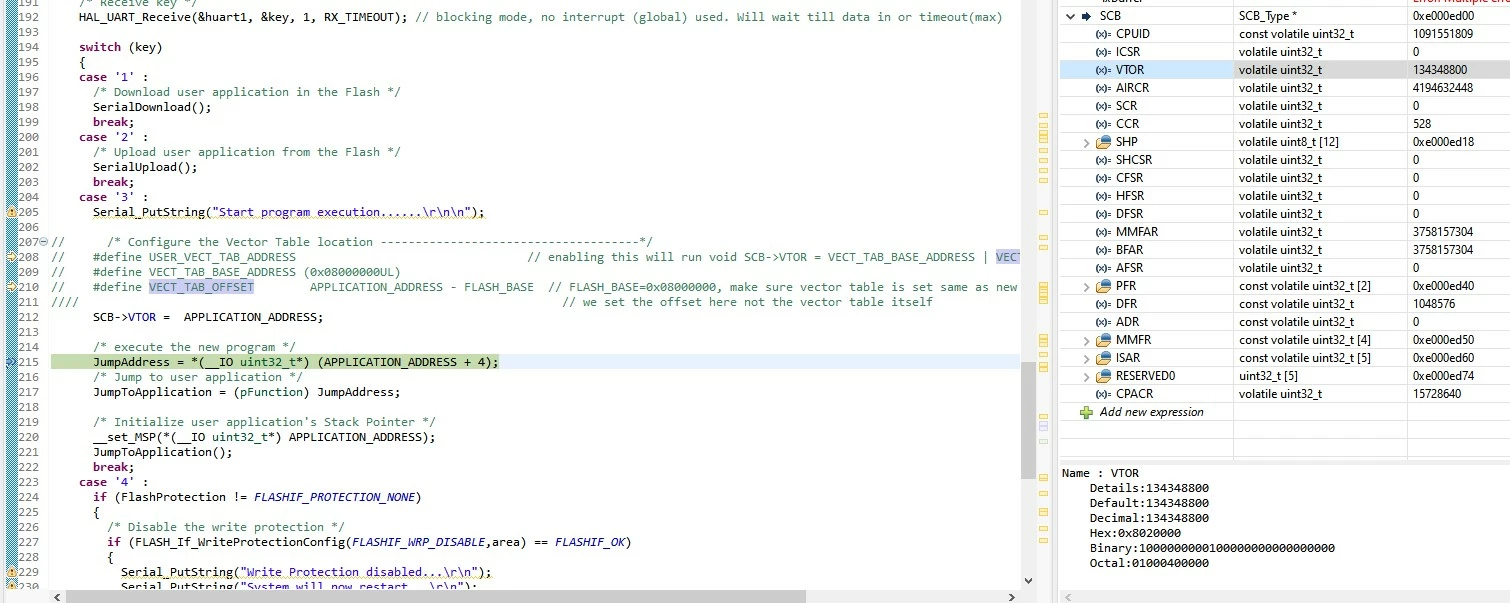Click the variable icon beside CPACR

pyautogui.click(x=1103, y=394)
